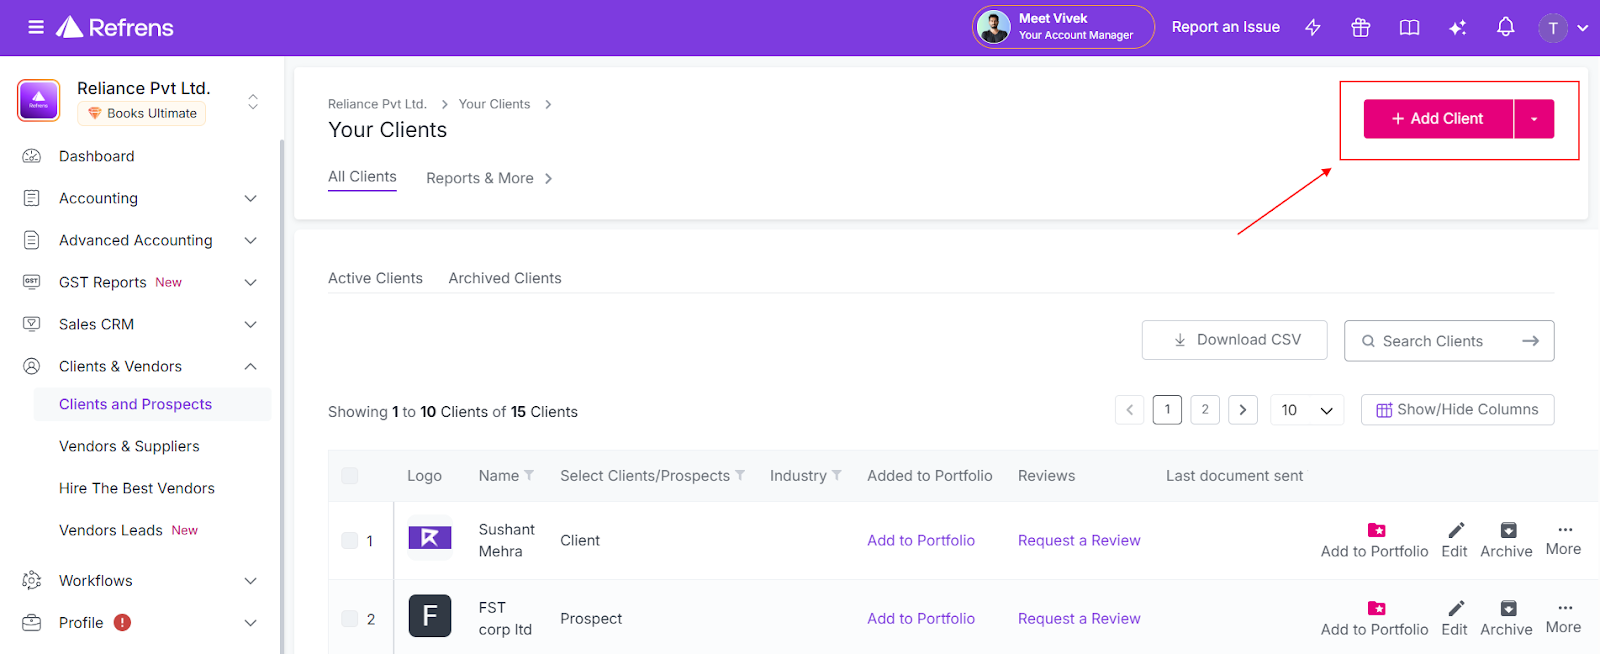Click Edit pencil for FST corp ltd
The height and width of the screenshot is (654, 1600).
coord(1456,608)
